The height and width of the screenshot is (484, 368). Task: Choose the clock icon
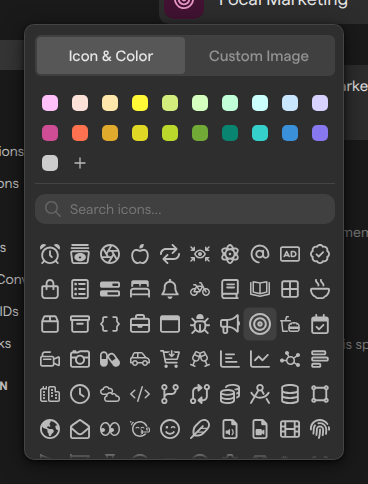point(80,394)
